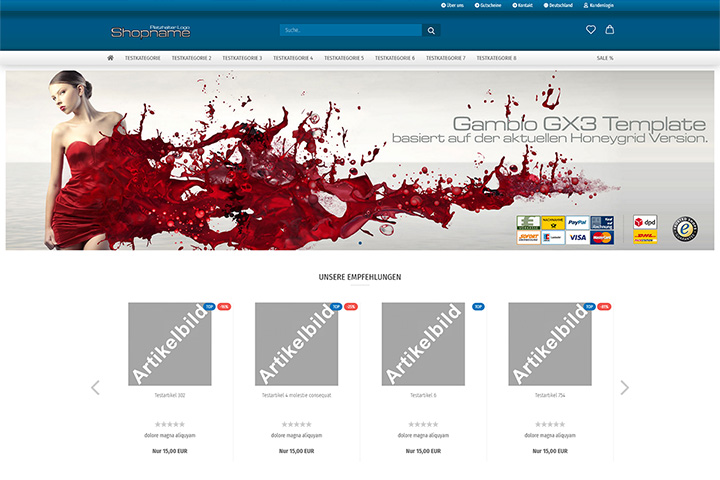Click the PayPal payment logo

[577, 222]
